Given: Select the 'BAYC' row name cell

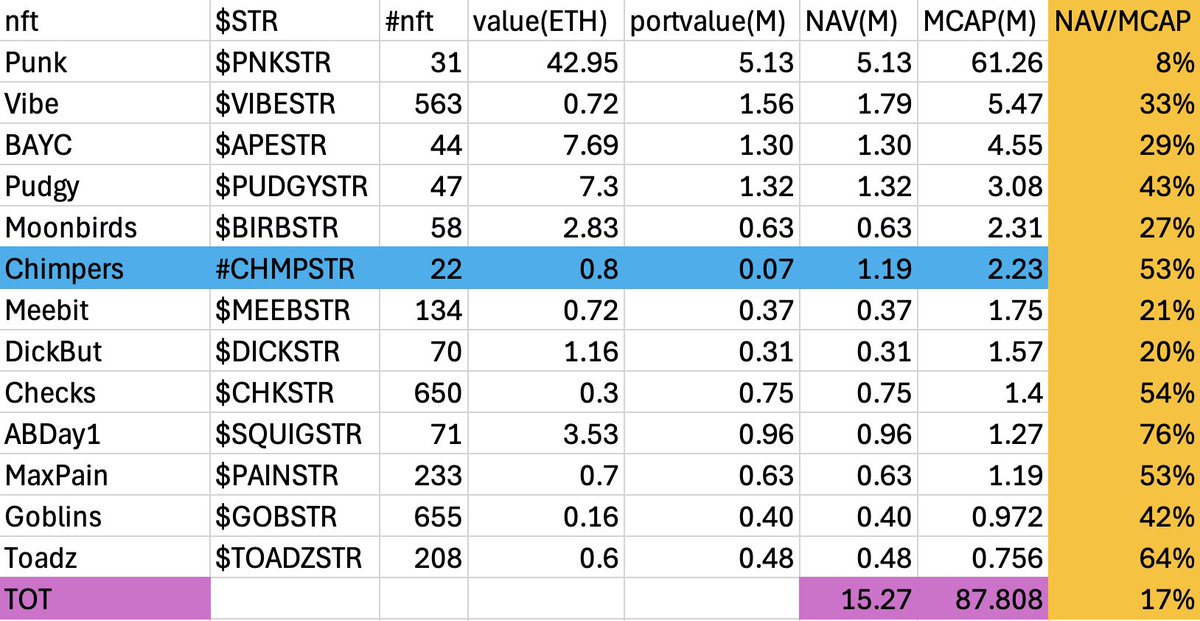Looking at the screenshot, I should (x=105, y=146).
